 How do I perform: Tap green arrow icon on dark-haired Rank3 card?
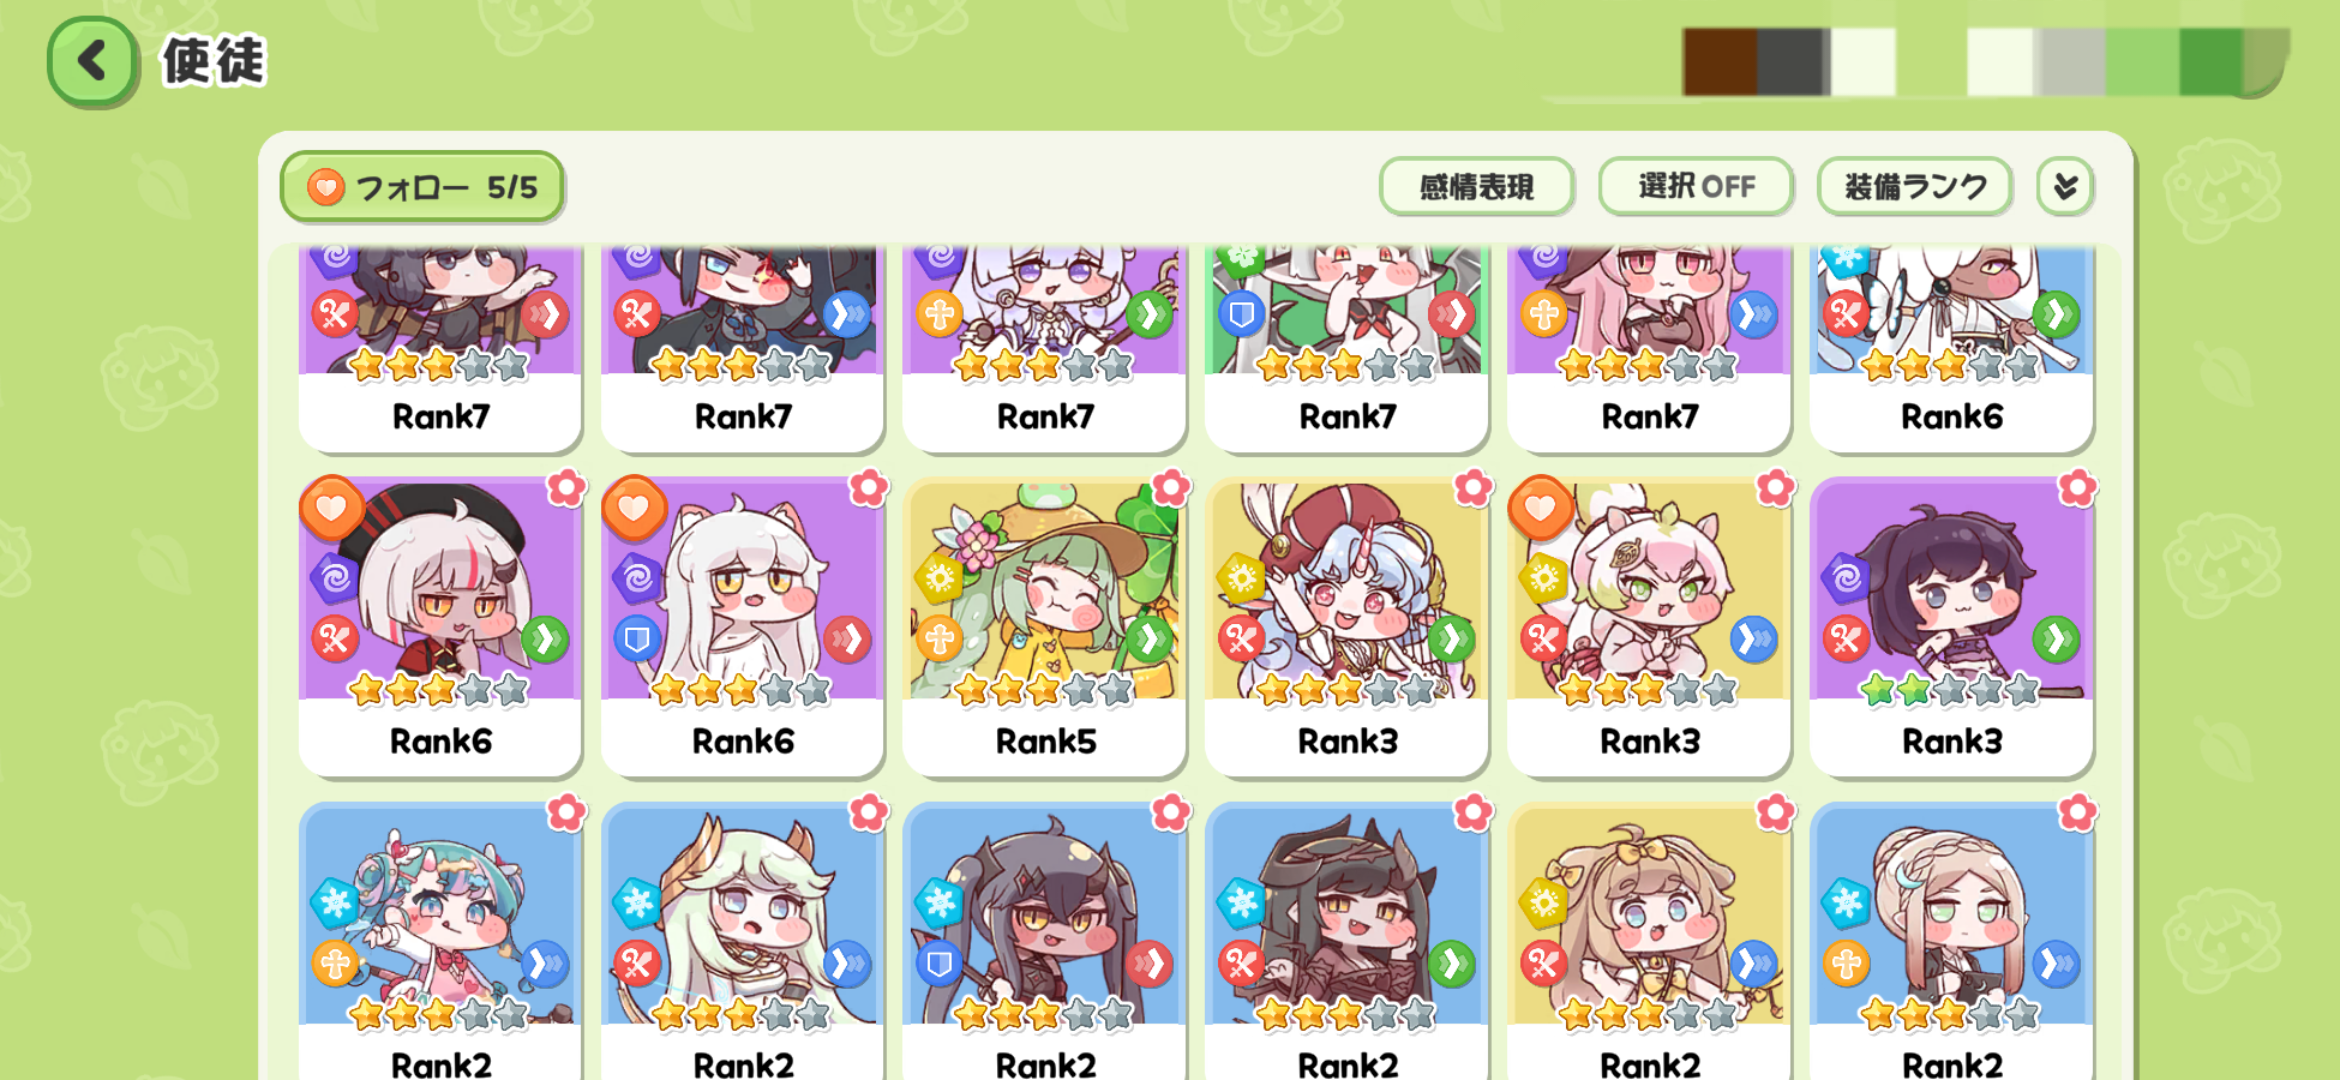click(x=2056, y=639)
